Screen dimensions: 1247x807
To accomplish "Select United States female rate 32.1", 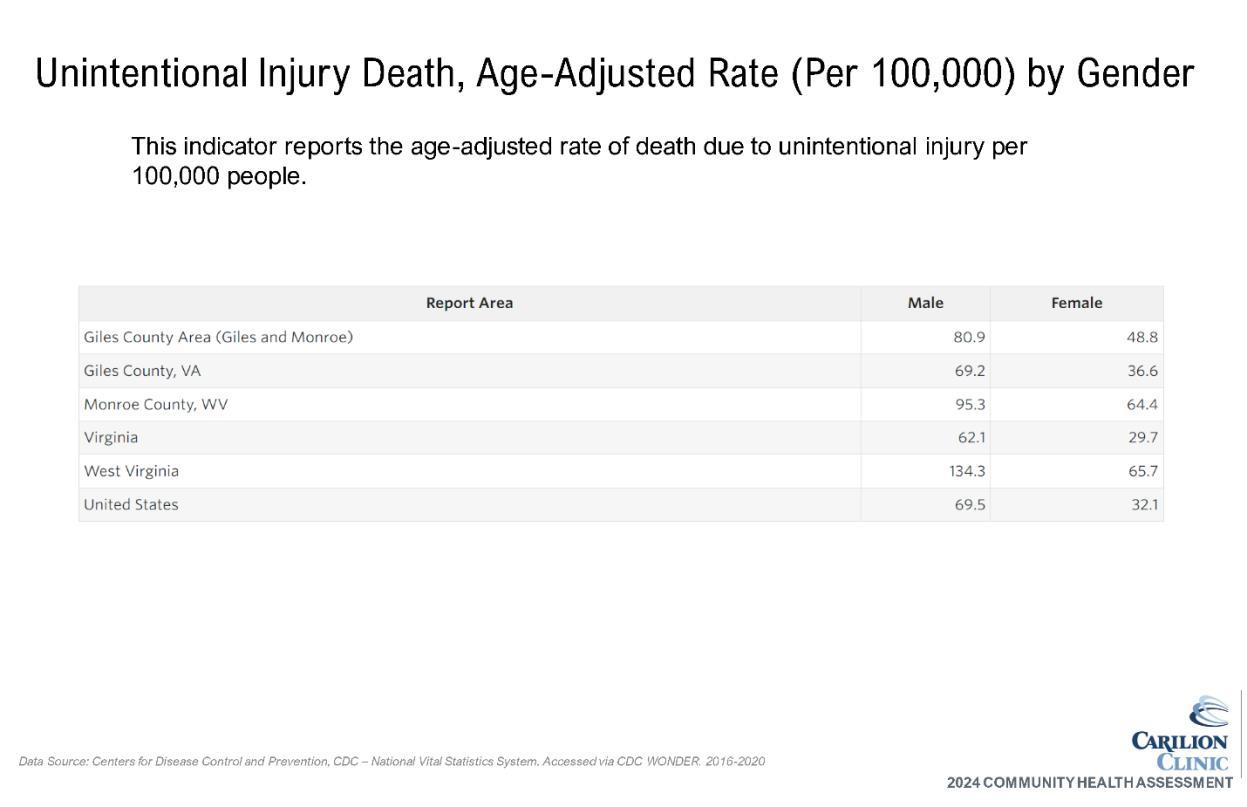I will (1145, 504).
